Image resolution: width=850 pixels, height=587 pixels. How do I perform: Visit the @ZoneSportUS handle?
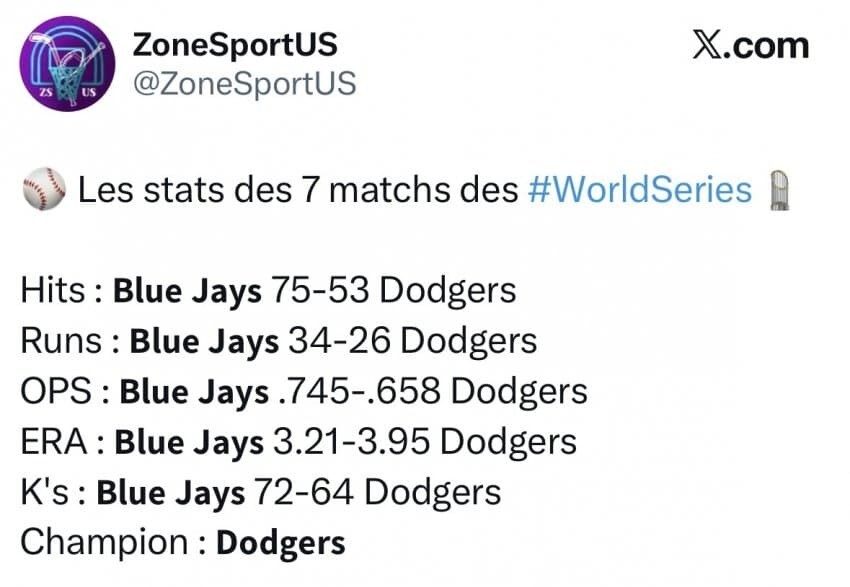click(244, 84)
